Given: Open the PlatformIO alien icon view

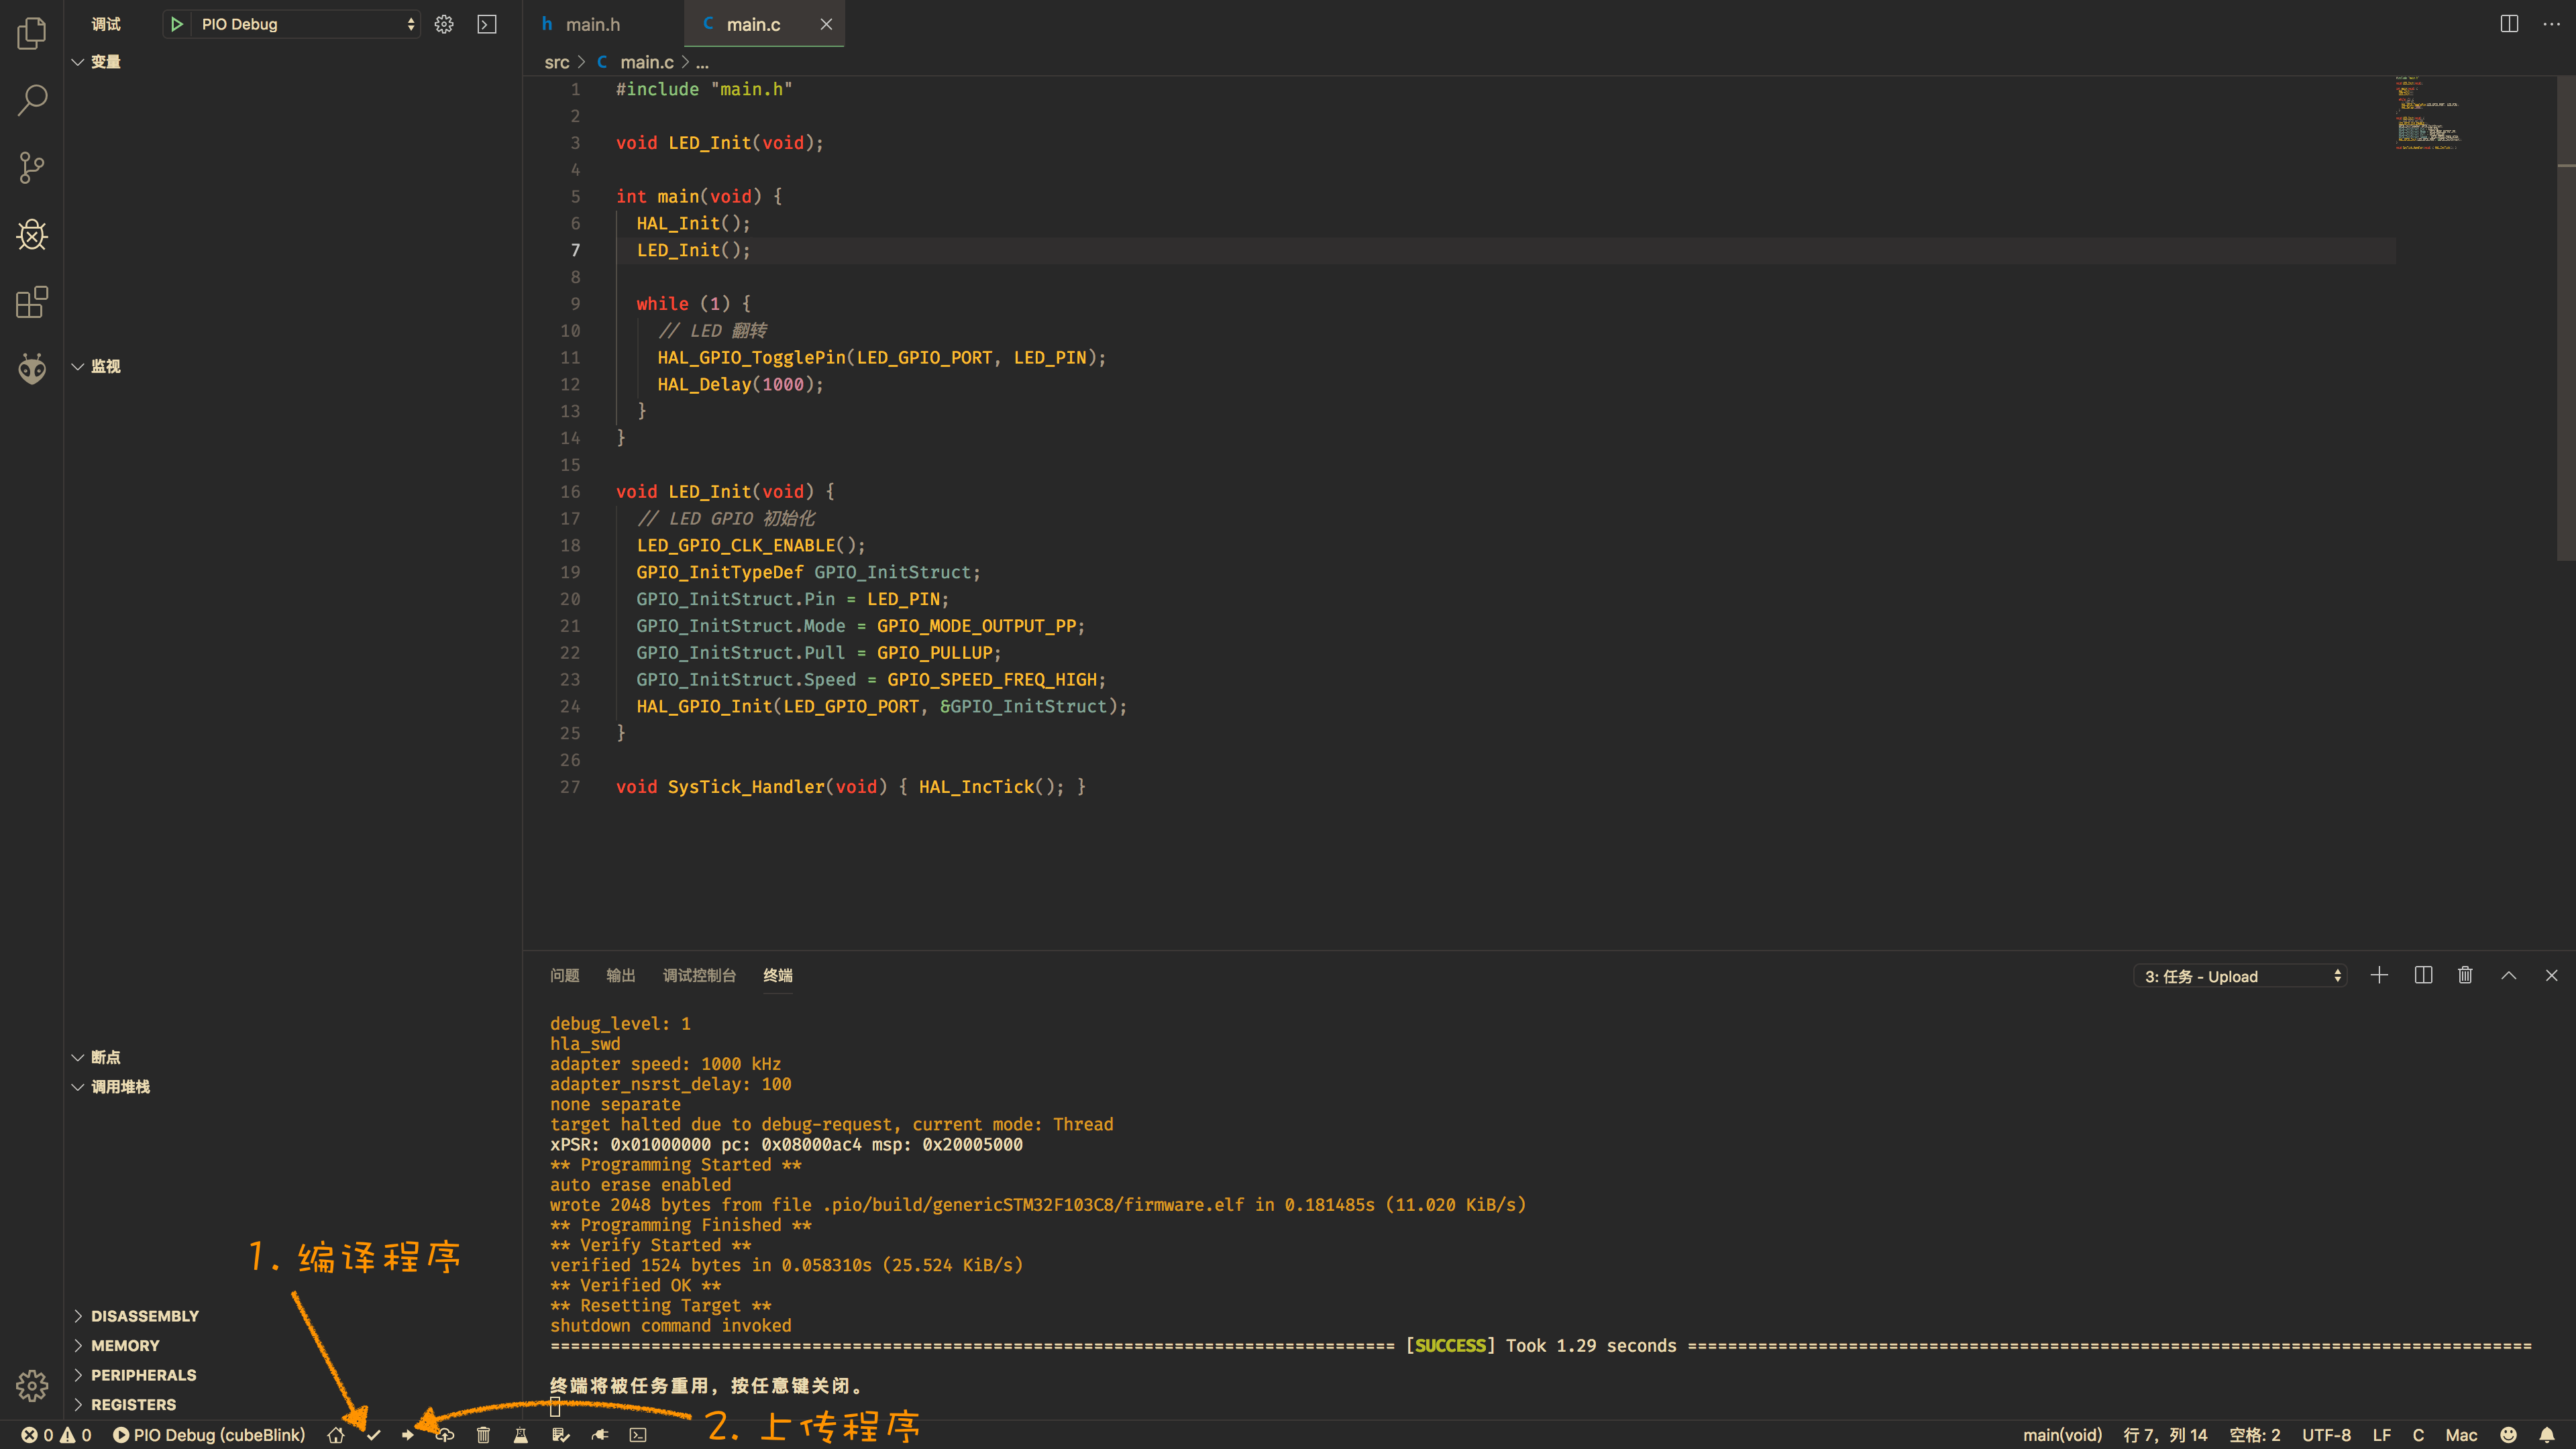Looking at the screenshot, I should (32, 369).
